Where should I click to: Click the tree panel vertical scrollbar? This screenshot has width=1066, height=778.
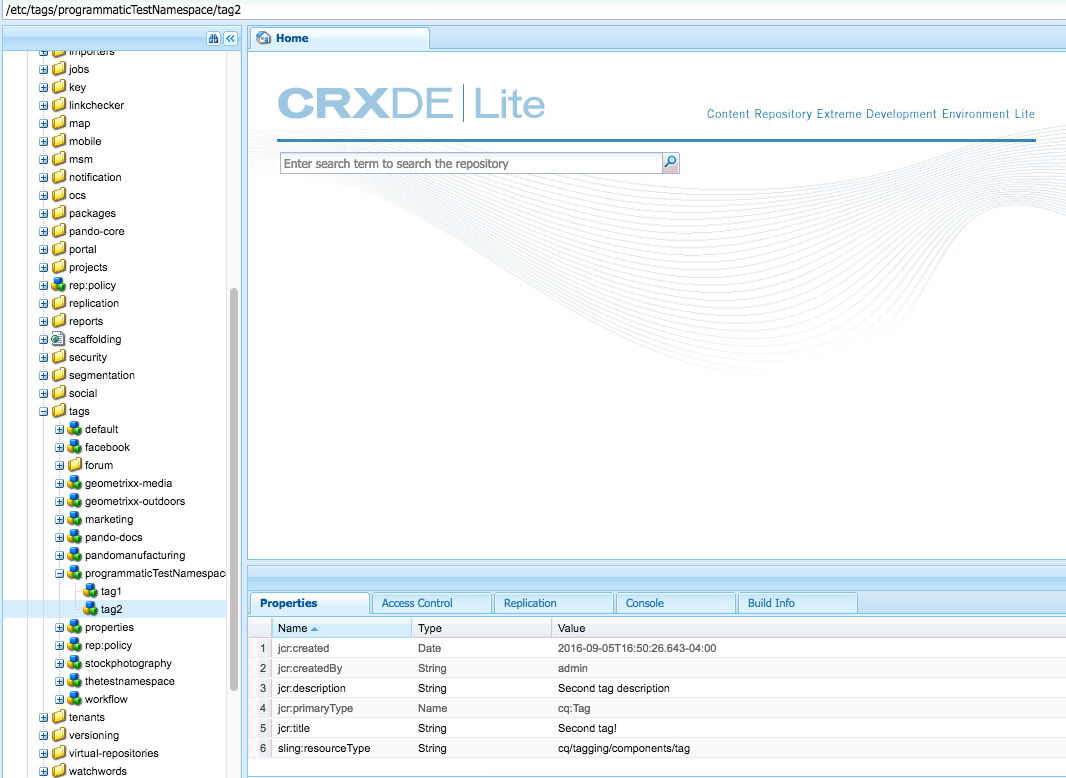tap(234, 490)
